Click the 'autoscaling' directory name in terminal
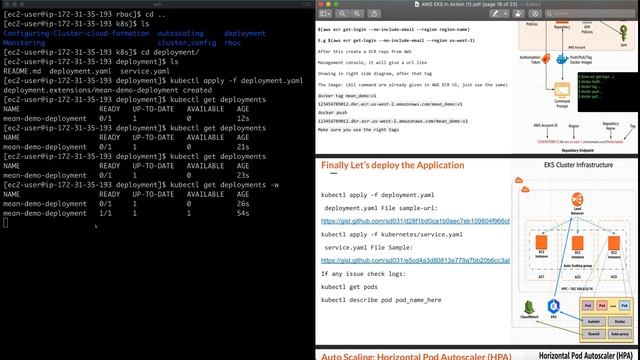Image resolution: width=640 pixels, height=360 pixels. (180, 33)
